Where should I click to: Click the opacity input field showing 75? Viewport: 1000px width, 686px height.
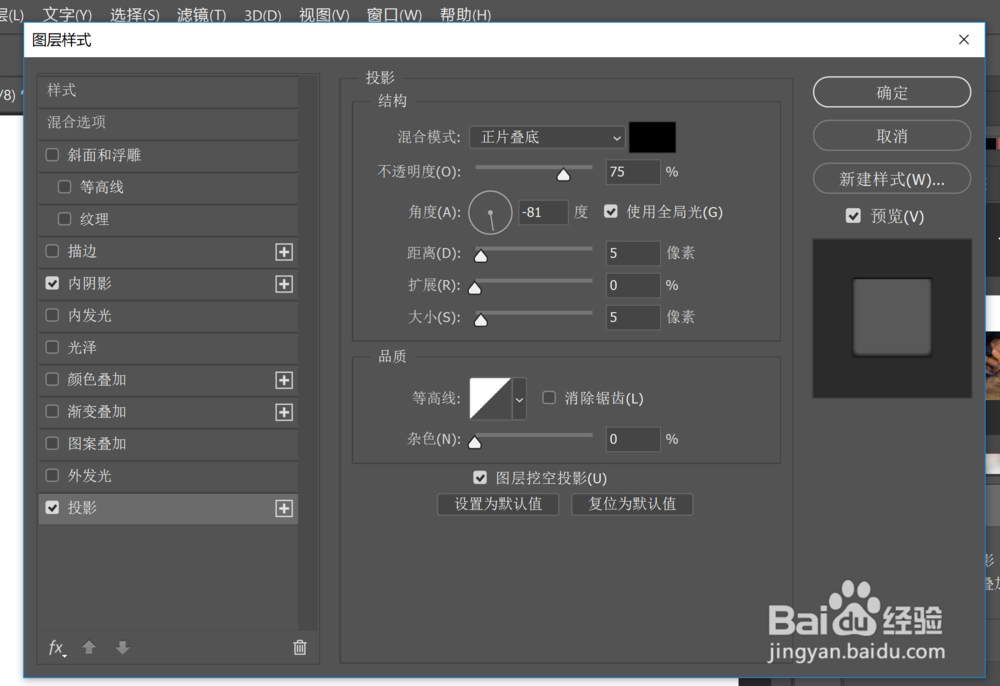click(x=633, y=172)
